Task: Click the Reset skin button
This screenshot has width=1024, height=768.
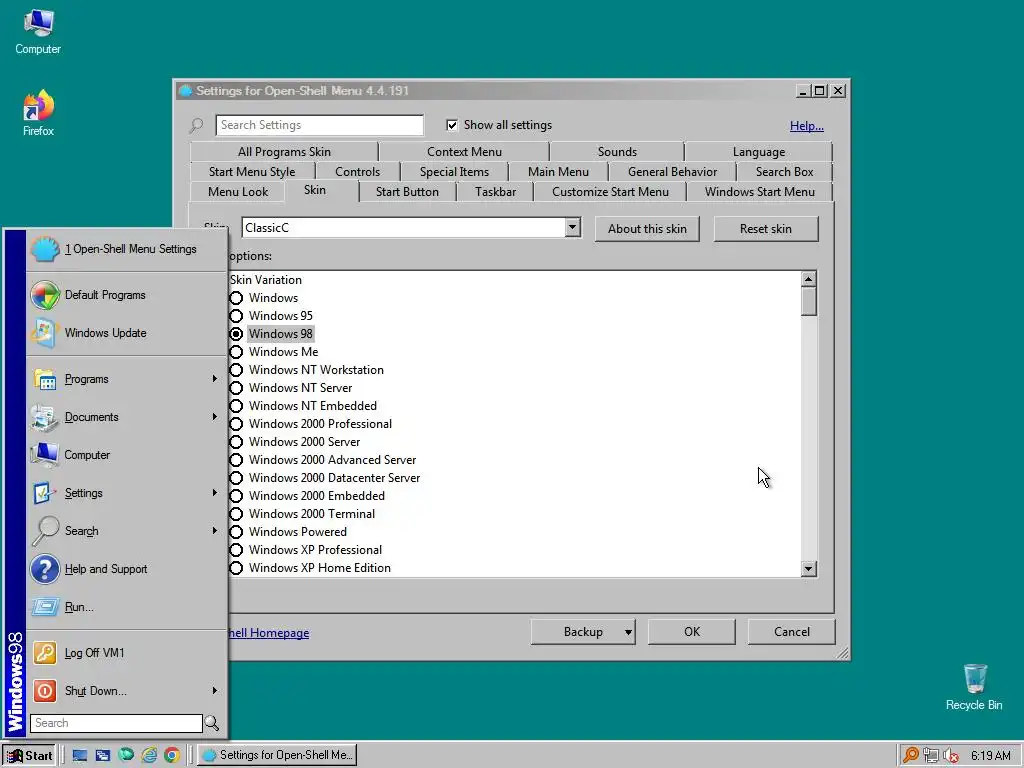Action: click(x=765, y=229)
